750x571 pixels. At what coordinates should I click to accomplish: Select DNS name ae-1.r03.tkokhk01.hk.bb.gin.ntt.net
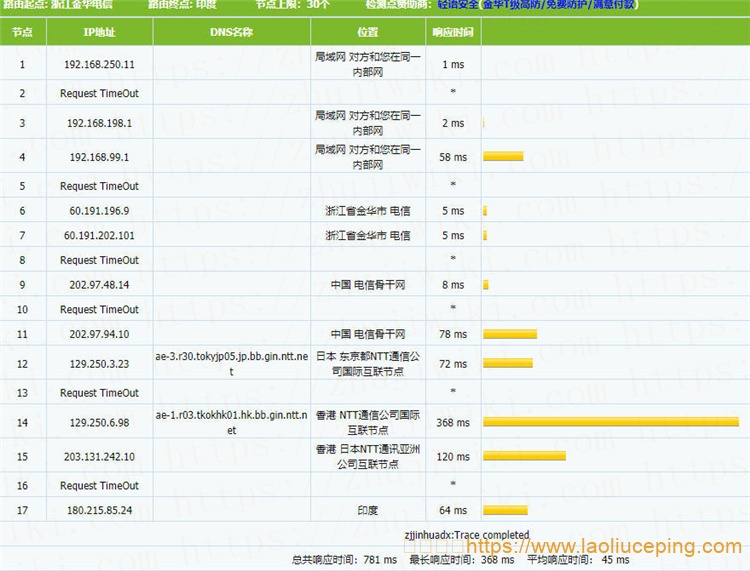(x=232, y=423)
